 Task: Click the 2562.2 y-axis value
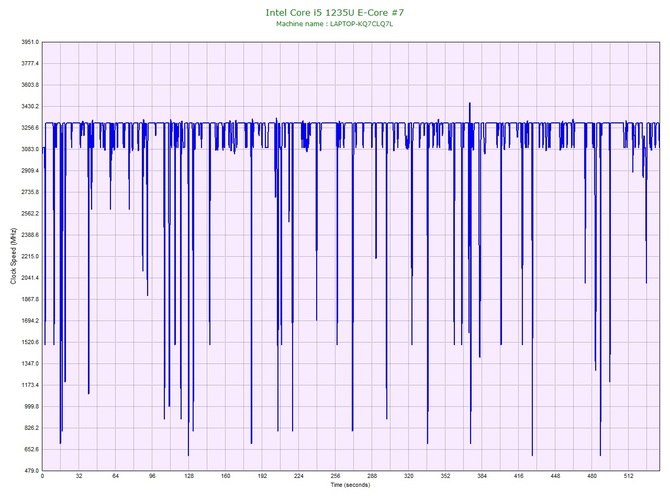pyautogui.click(x=30, y=213)
